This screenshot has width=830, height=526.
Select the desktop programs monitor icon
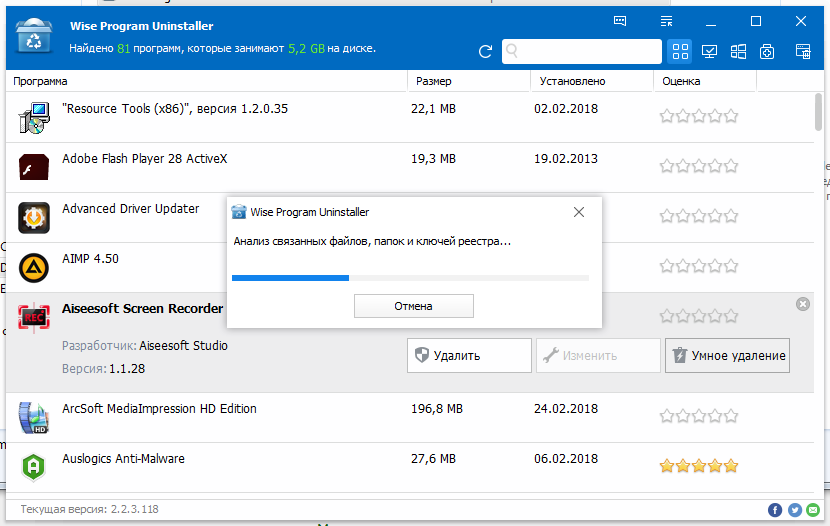click(709, 51)
